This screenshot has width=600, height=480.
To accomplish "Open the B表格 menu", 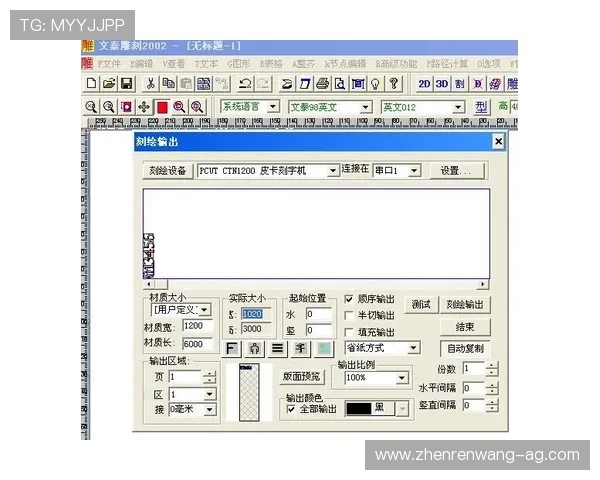I will [271, 64].
